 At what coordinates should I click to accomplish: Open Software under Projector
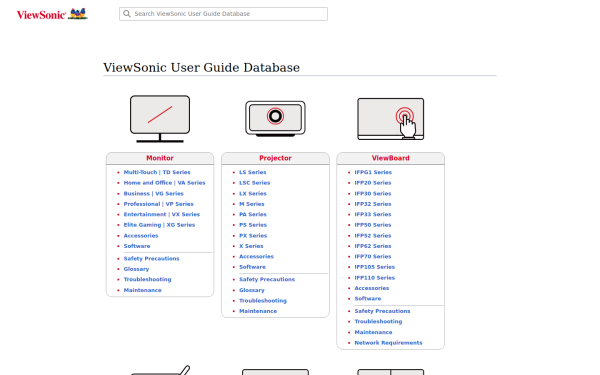tap(252, 267)
